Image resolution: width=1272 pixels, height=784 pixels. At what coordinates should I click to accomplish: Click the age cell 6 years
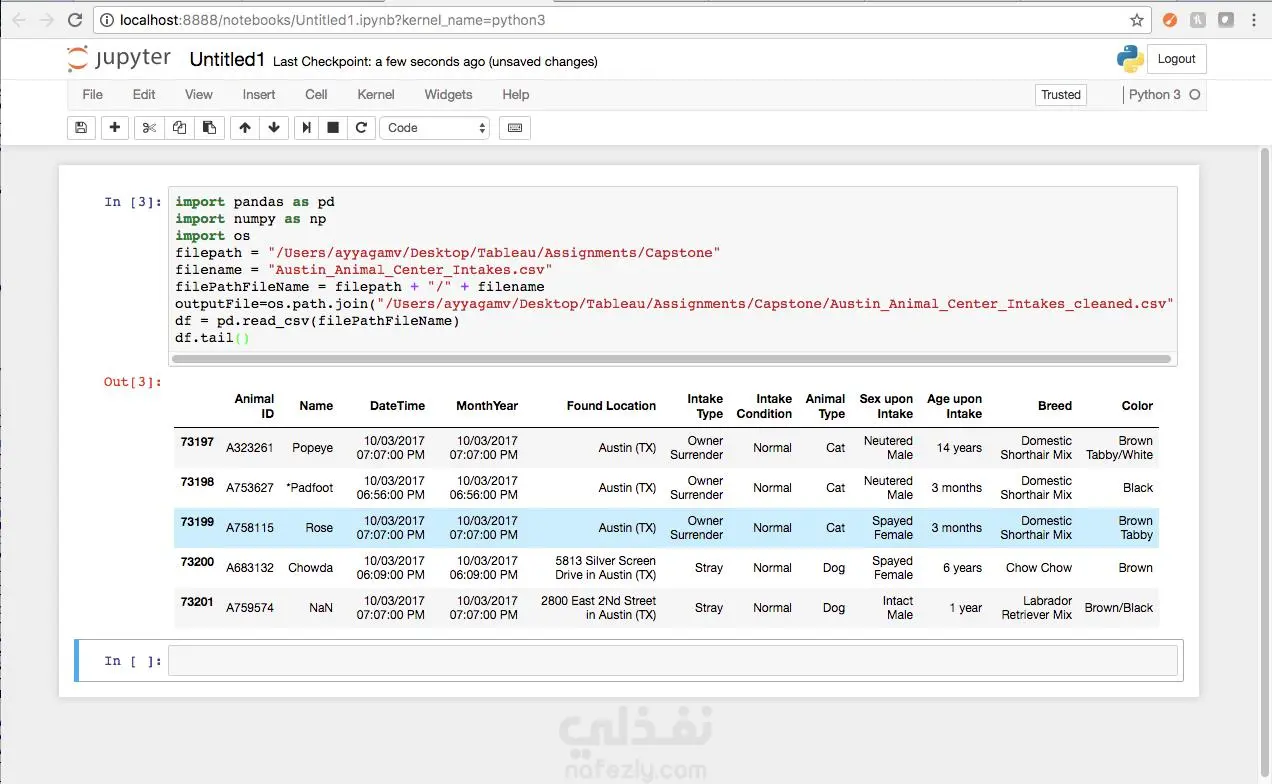963,568
